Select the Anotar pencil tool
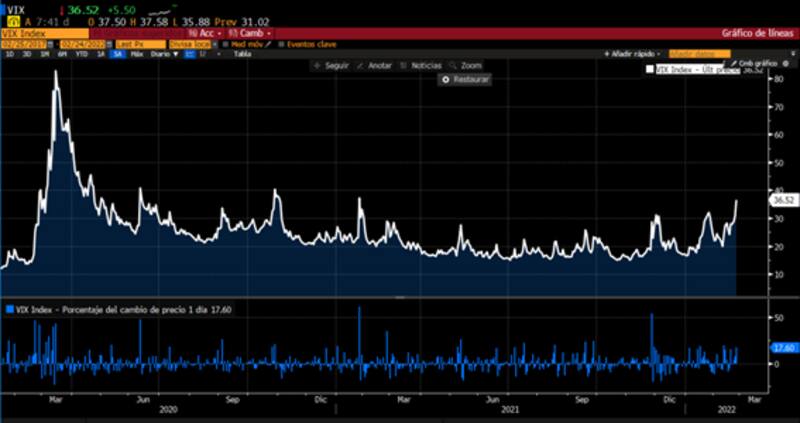The width and height of the screenshot is (800, 423). click(x=360, y=65)
